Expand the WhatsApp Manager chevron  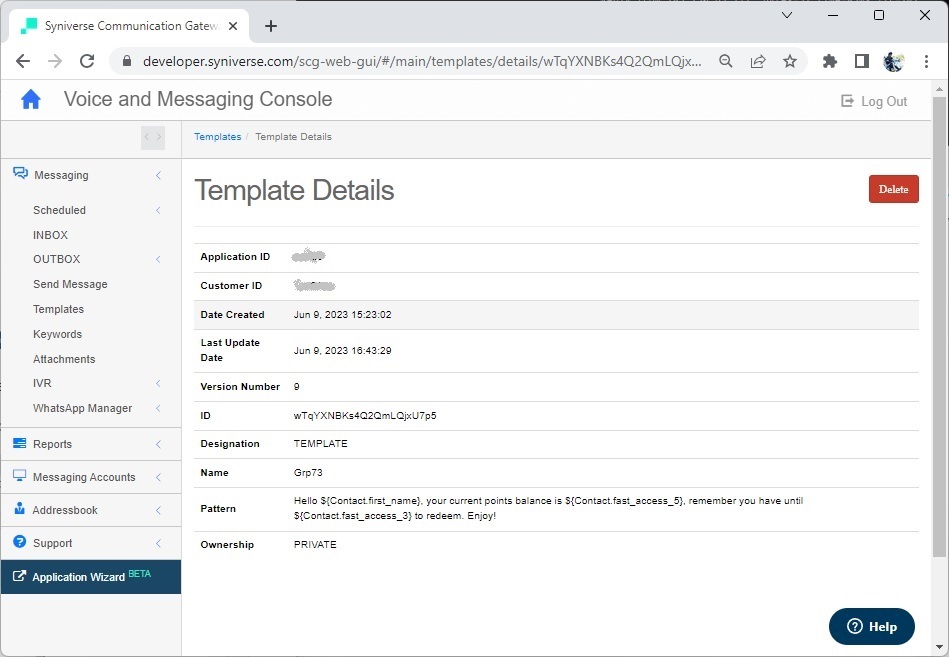click(x=159, y=408)
